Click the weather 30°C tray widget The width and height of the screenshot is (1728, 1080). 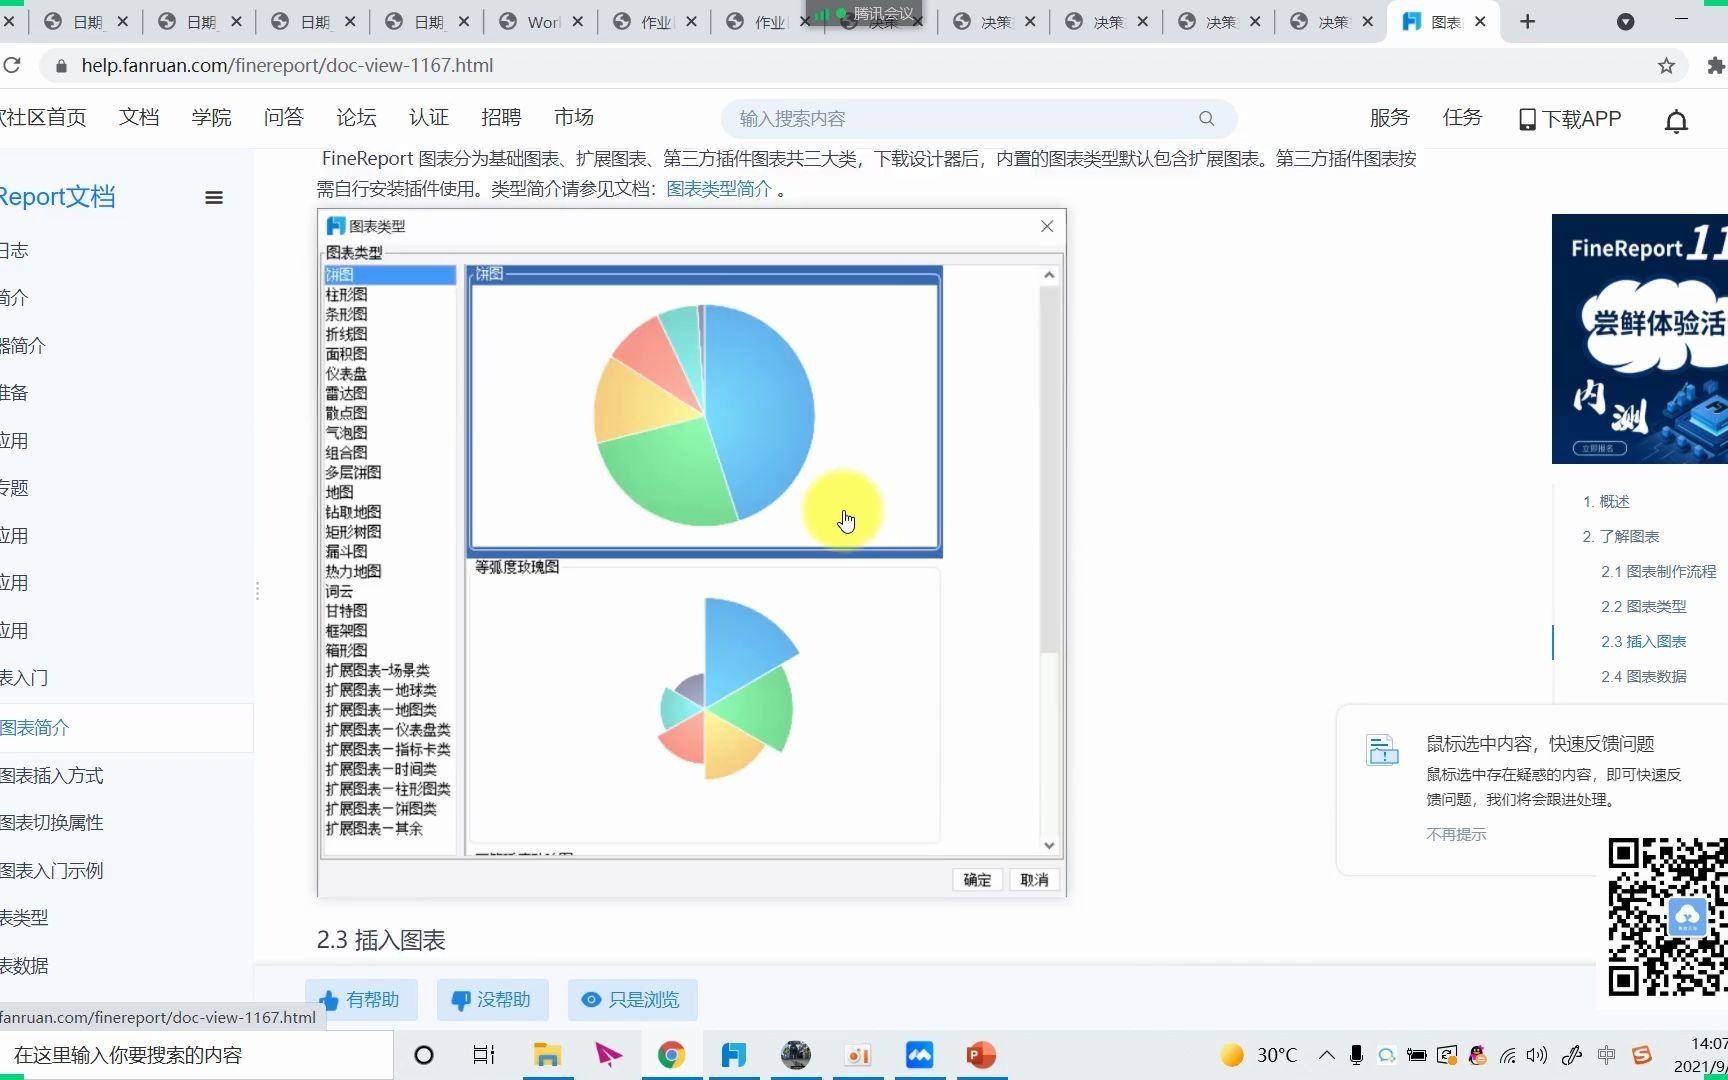click(1259, 1055)
